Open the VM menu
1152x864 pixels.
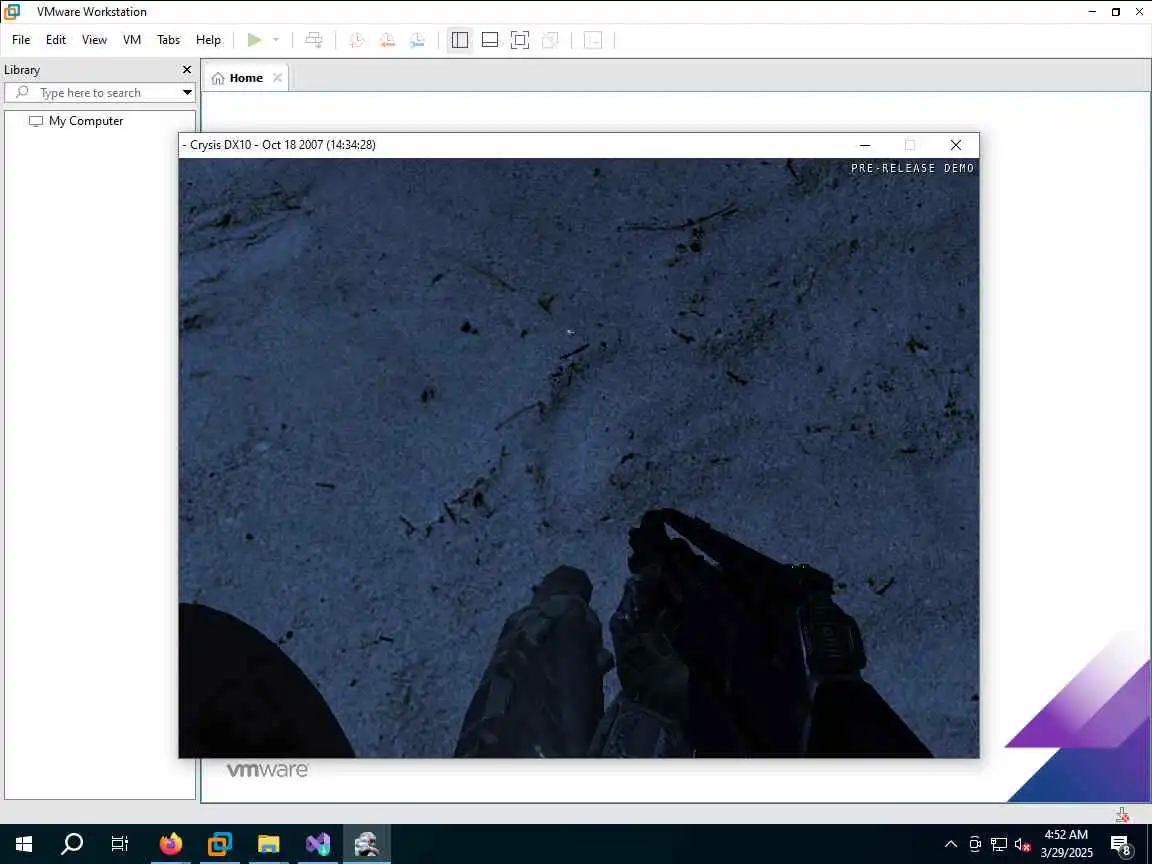tap(132, 40)
